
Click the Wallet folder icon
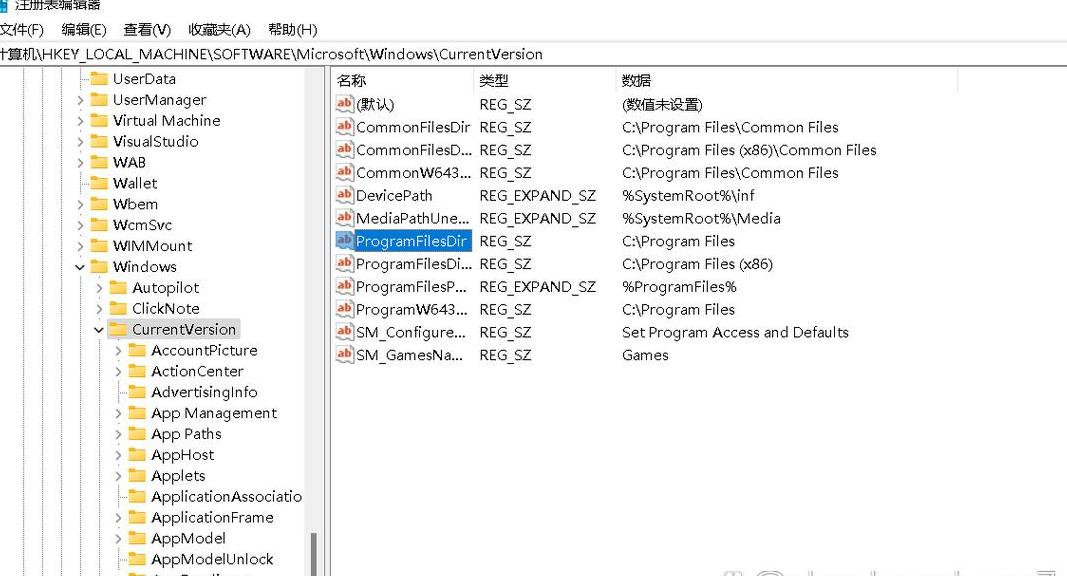(x=99, y=183)
